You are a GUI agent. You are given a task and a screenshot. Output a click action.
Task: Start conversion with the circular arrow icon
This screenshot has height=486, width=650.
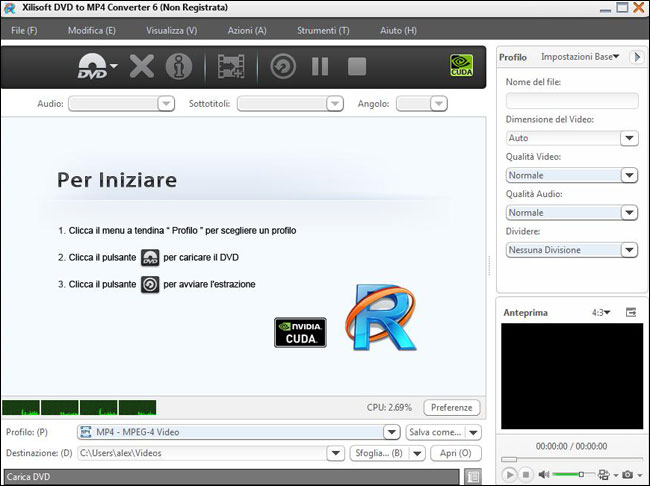[283, 66]
